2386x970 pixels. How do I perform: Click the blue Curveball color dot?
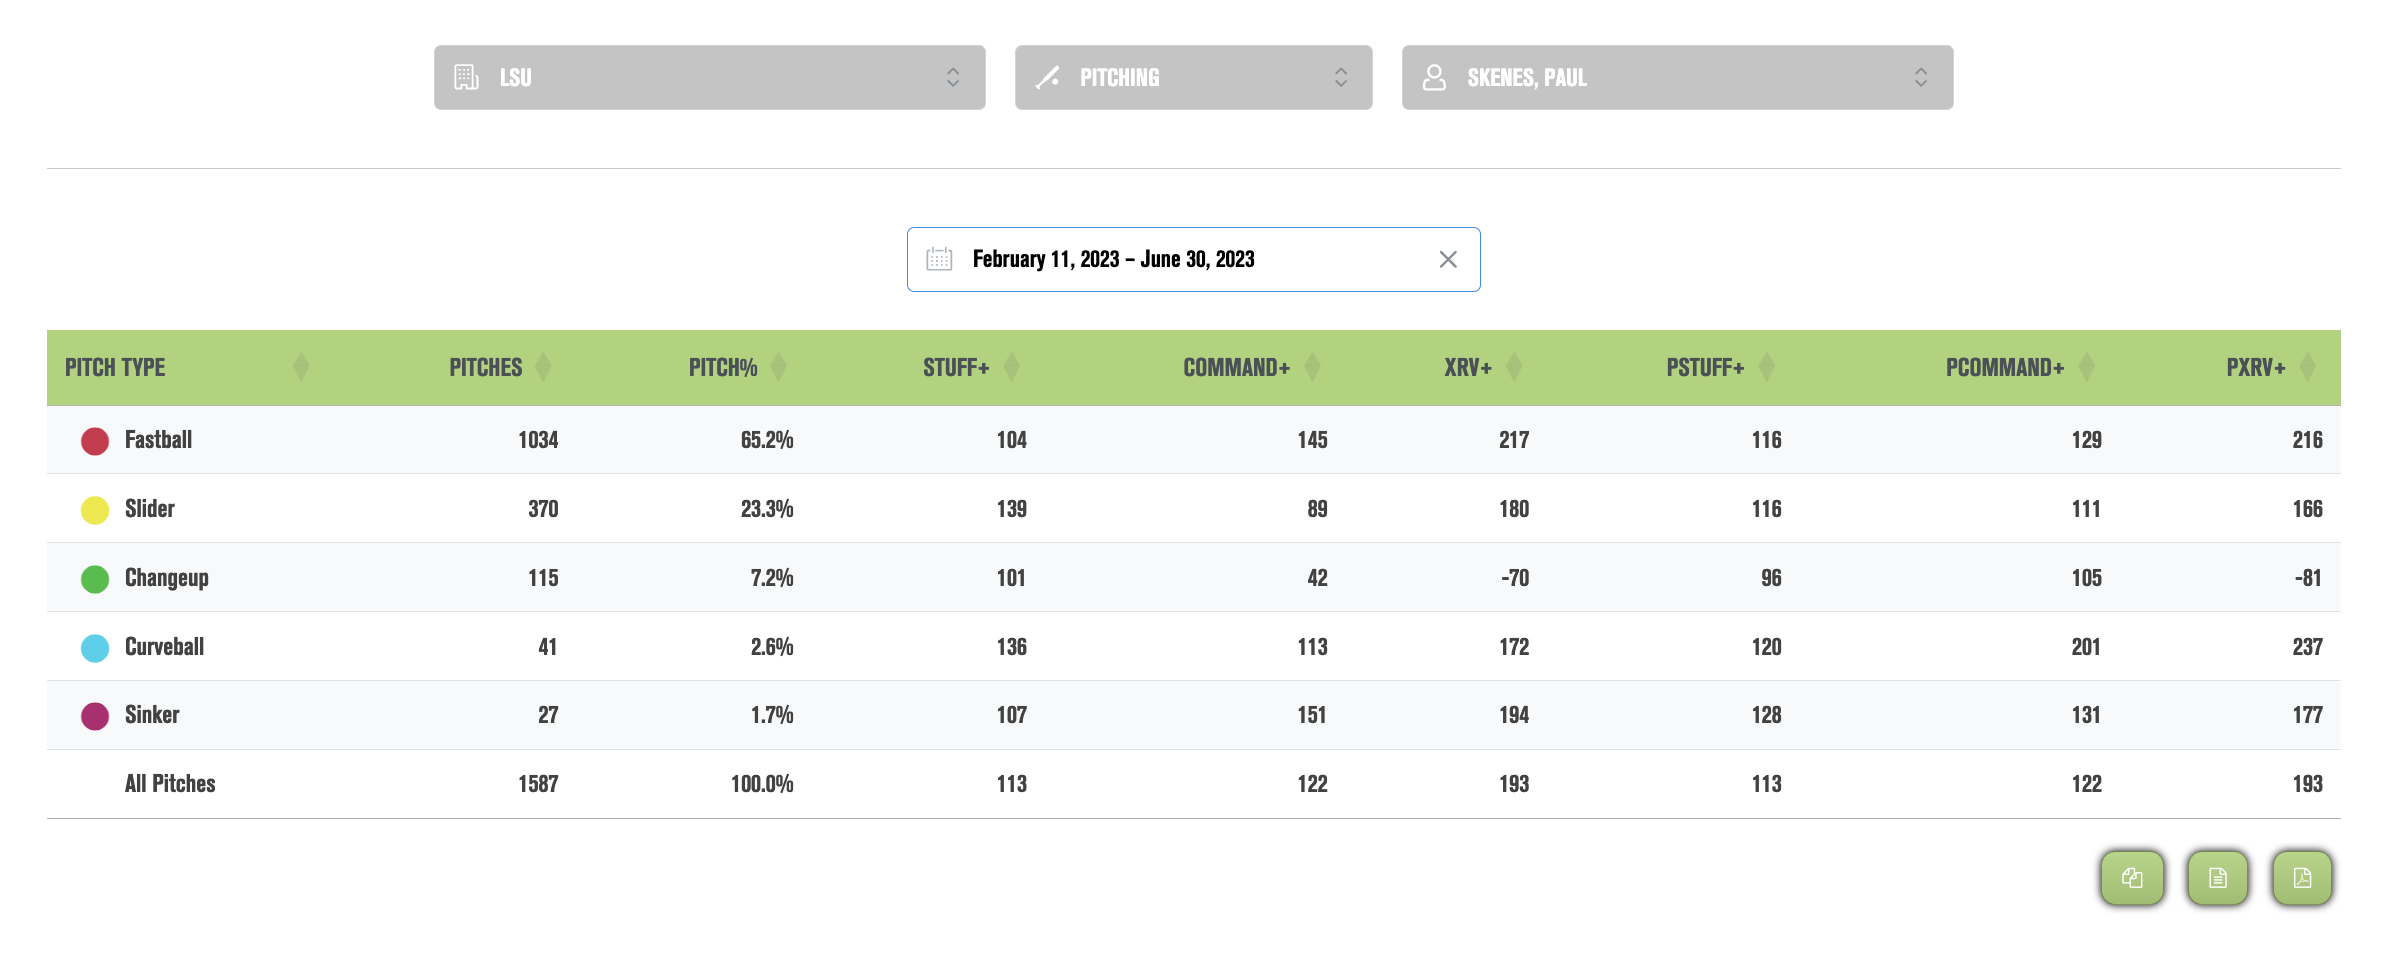tap(95, 648)
